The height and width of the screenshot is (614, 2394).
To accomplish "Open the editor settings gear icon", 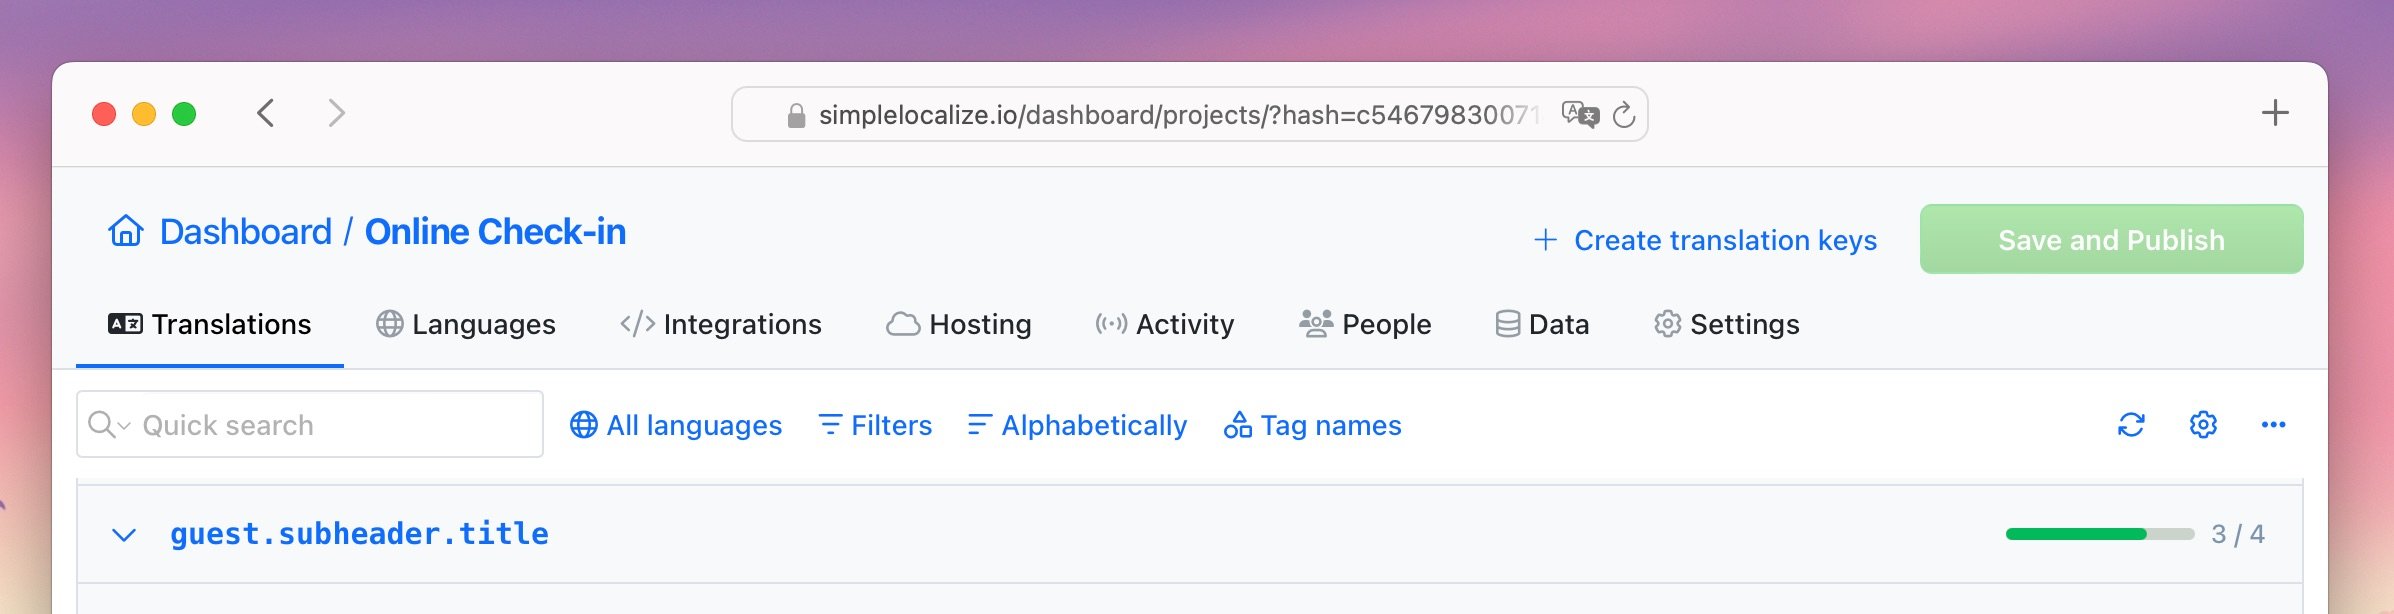I will [x=2203, y=425].
